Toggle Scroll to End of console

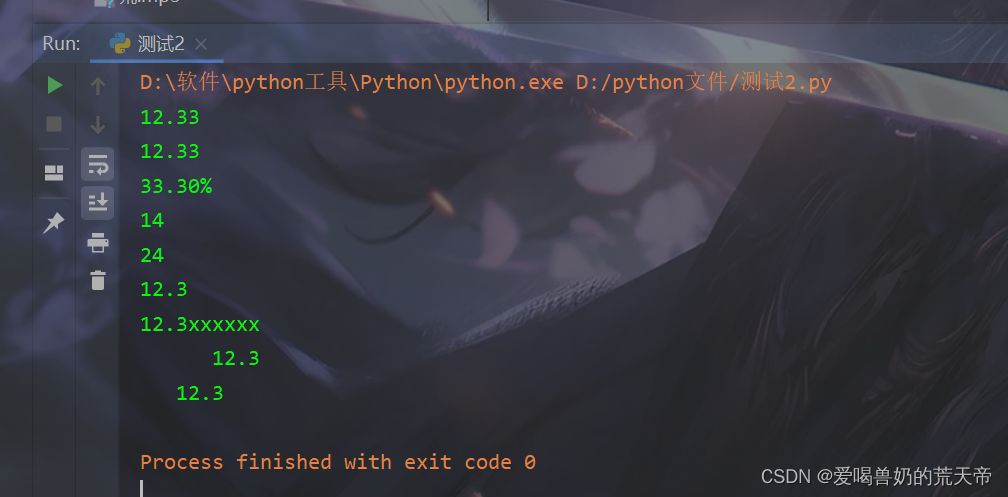click(x=98, y=203)
